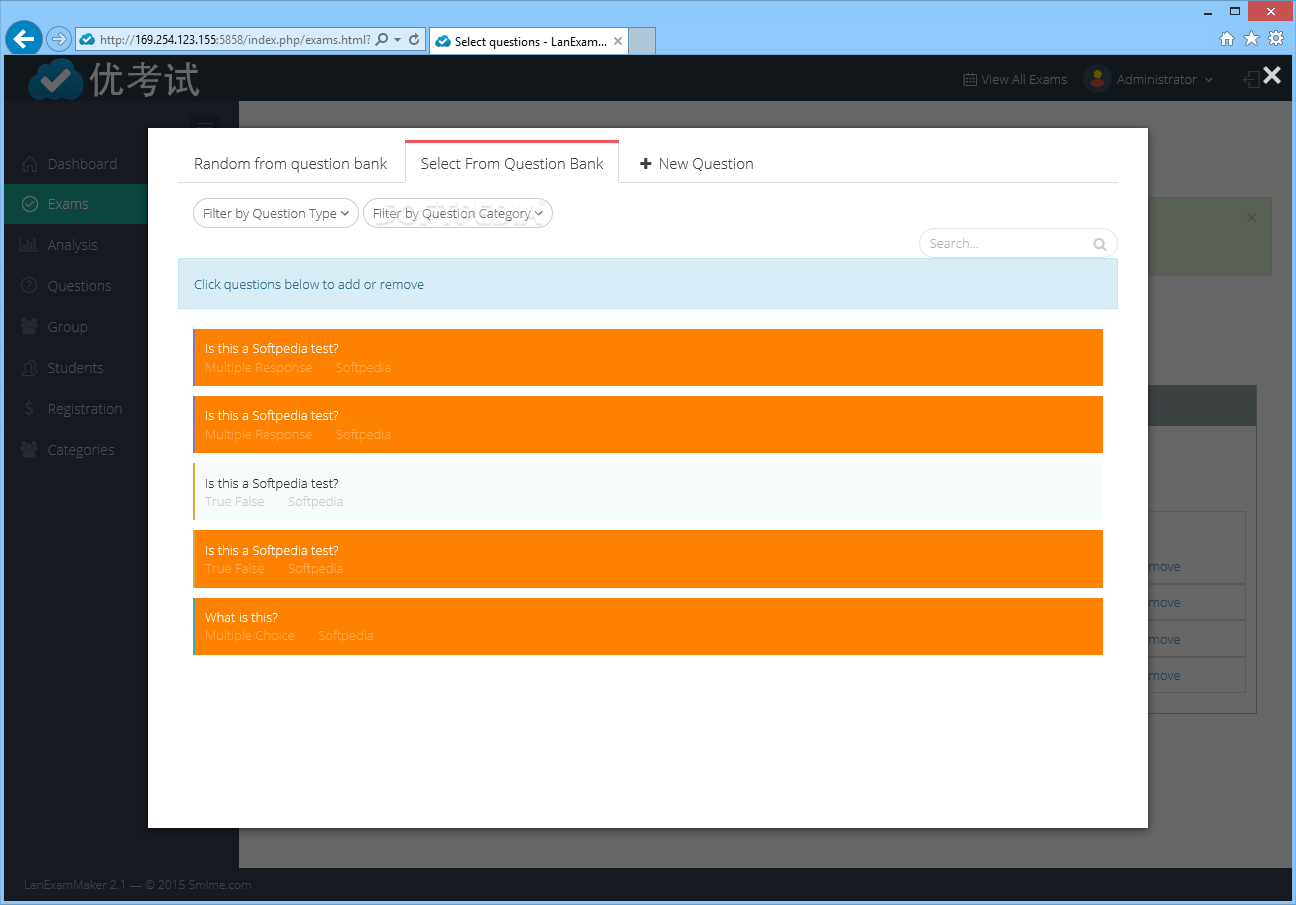1296x905 pixels.
Task: Close the Select questions browser tab
Action: tap(618, 42)
